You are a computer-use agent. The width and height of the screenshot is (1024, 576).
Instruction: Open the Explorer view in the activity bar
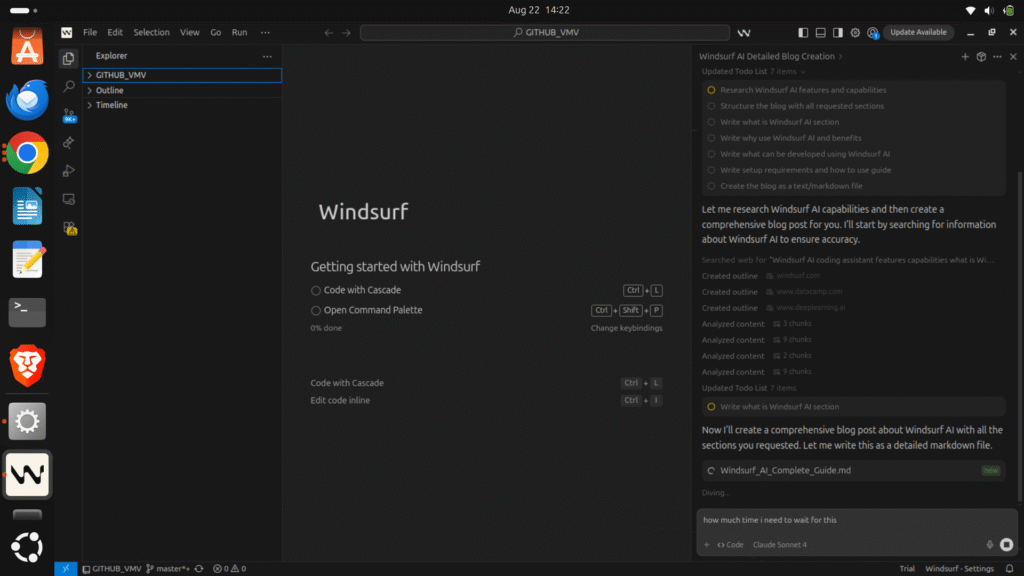pyautogui.click(x=69, y=59)
